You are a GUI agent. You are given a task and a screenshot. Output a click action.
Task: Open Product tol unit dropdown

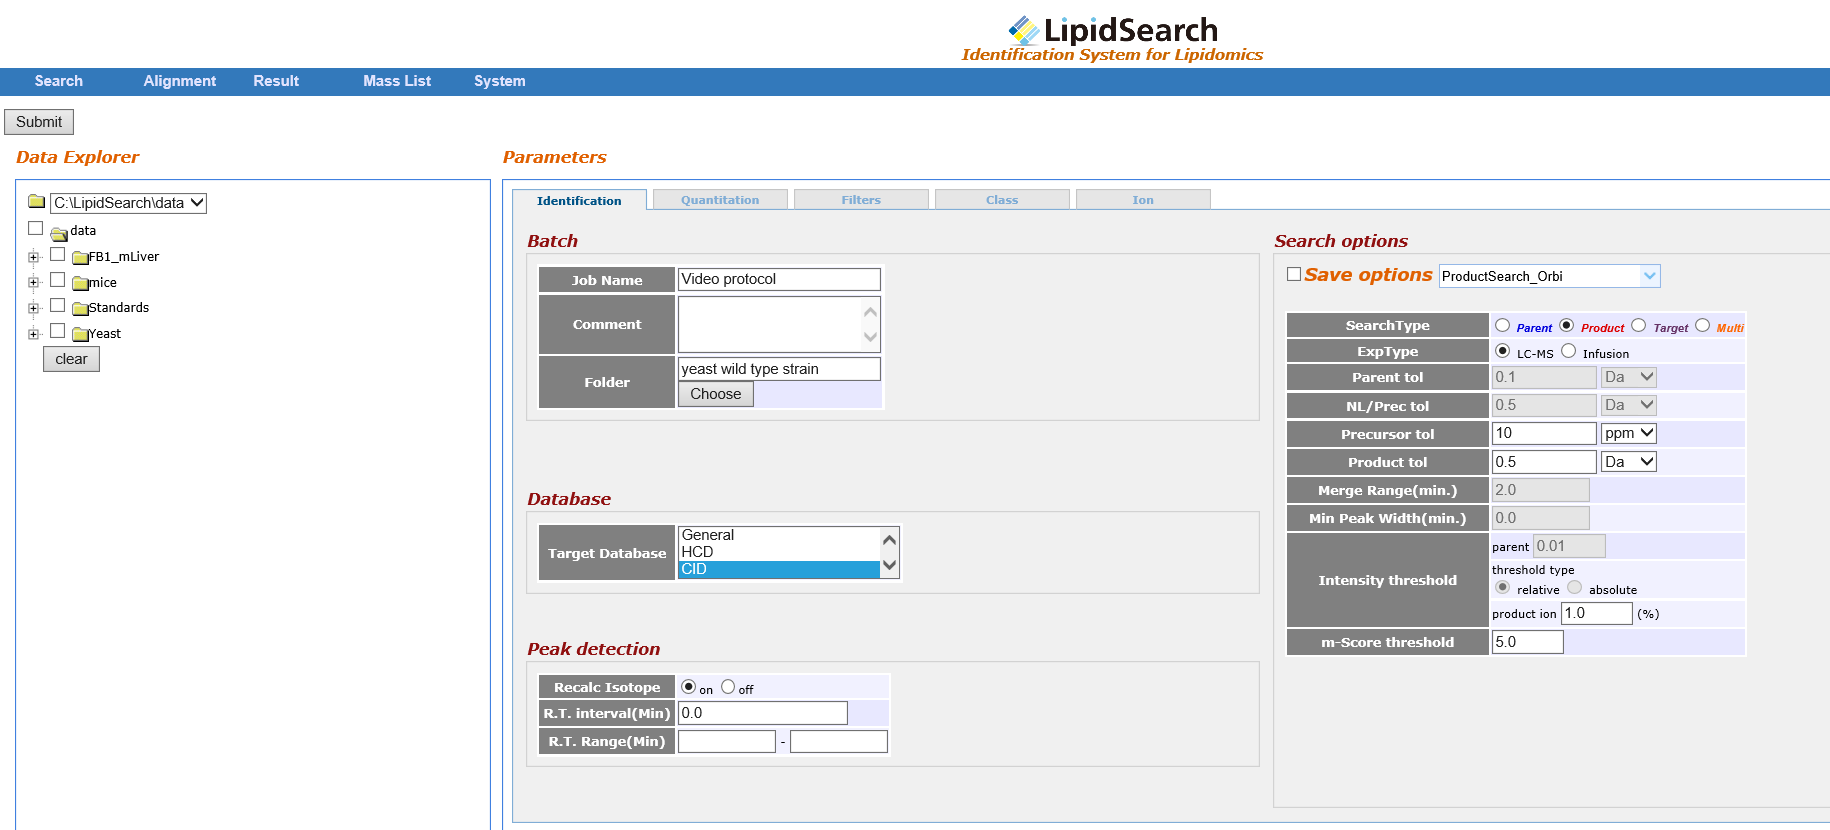(1629, 462)
